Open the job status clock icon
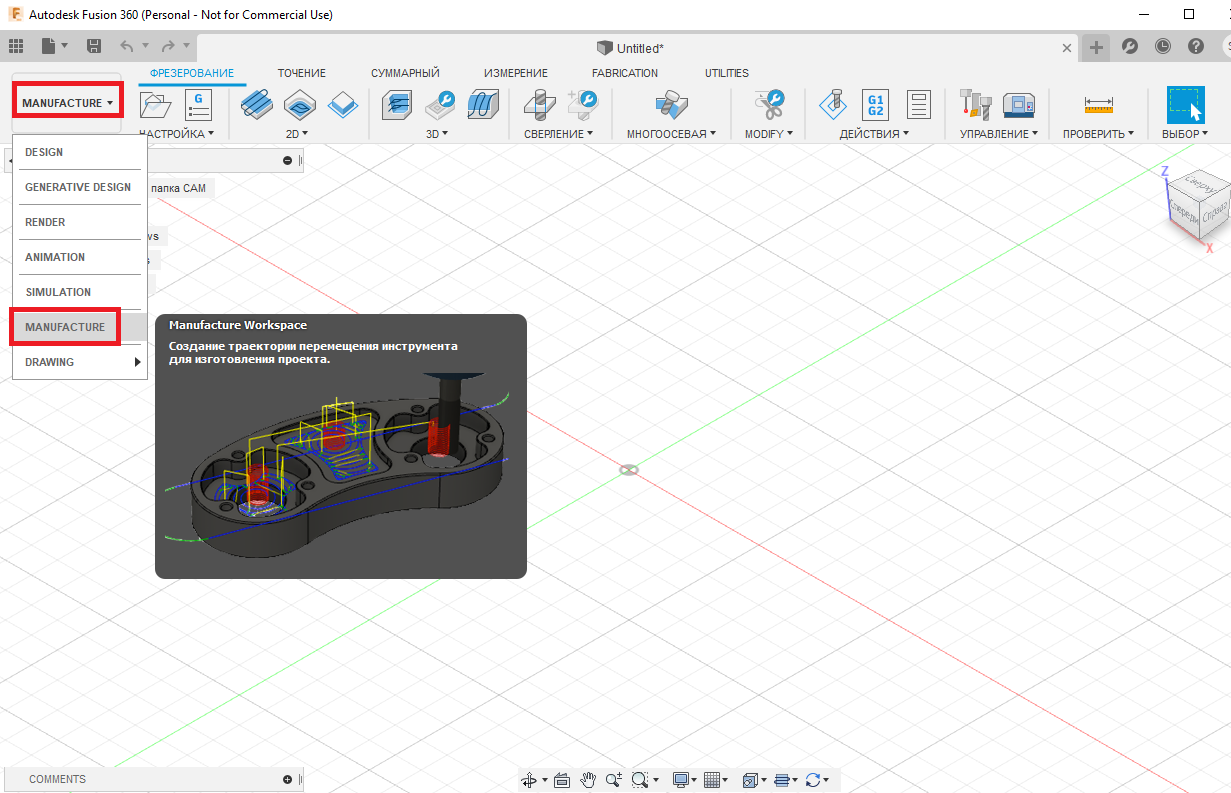The width and height of the screenshot is (1231, 793). (x=1162, y=46)
